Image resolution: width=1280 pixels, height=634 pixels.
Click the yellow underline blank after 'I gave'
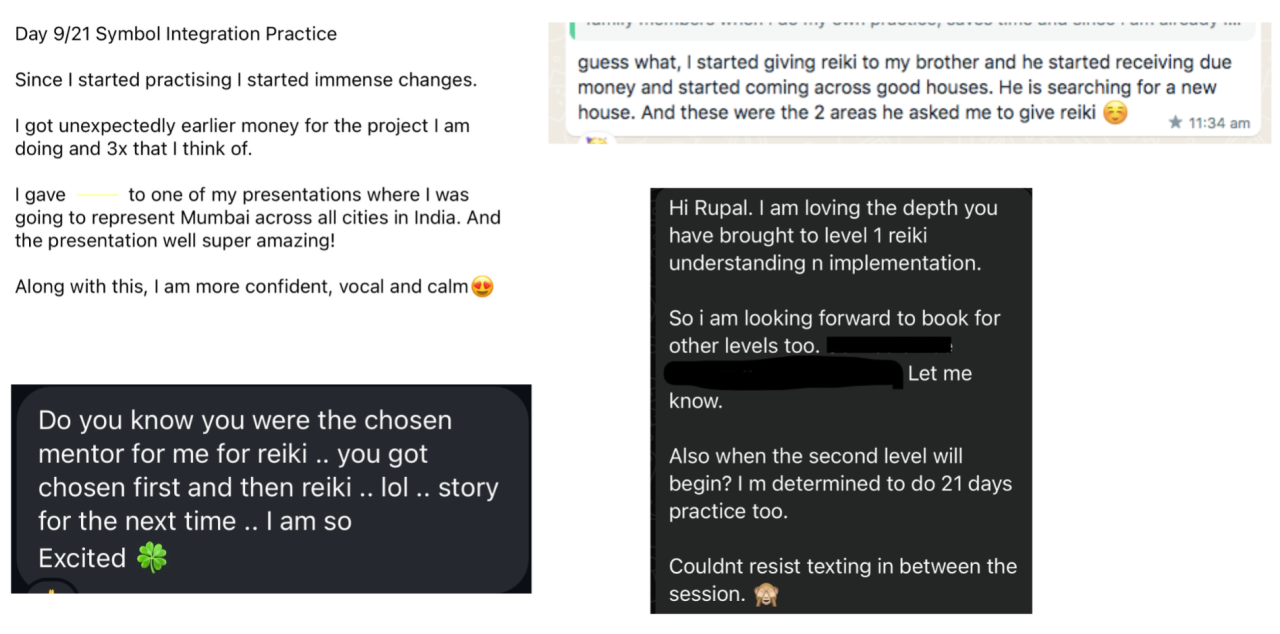[97, 196]
